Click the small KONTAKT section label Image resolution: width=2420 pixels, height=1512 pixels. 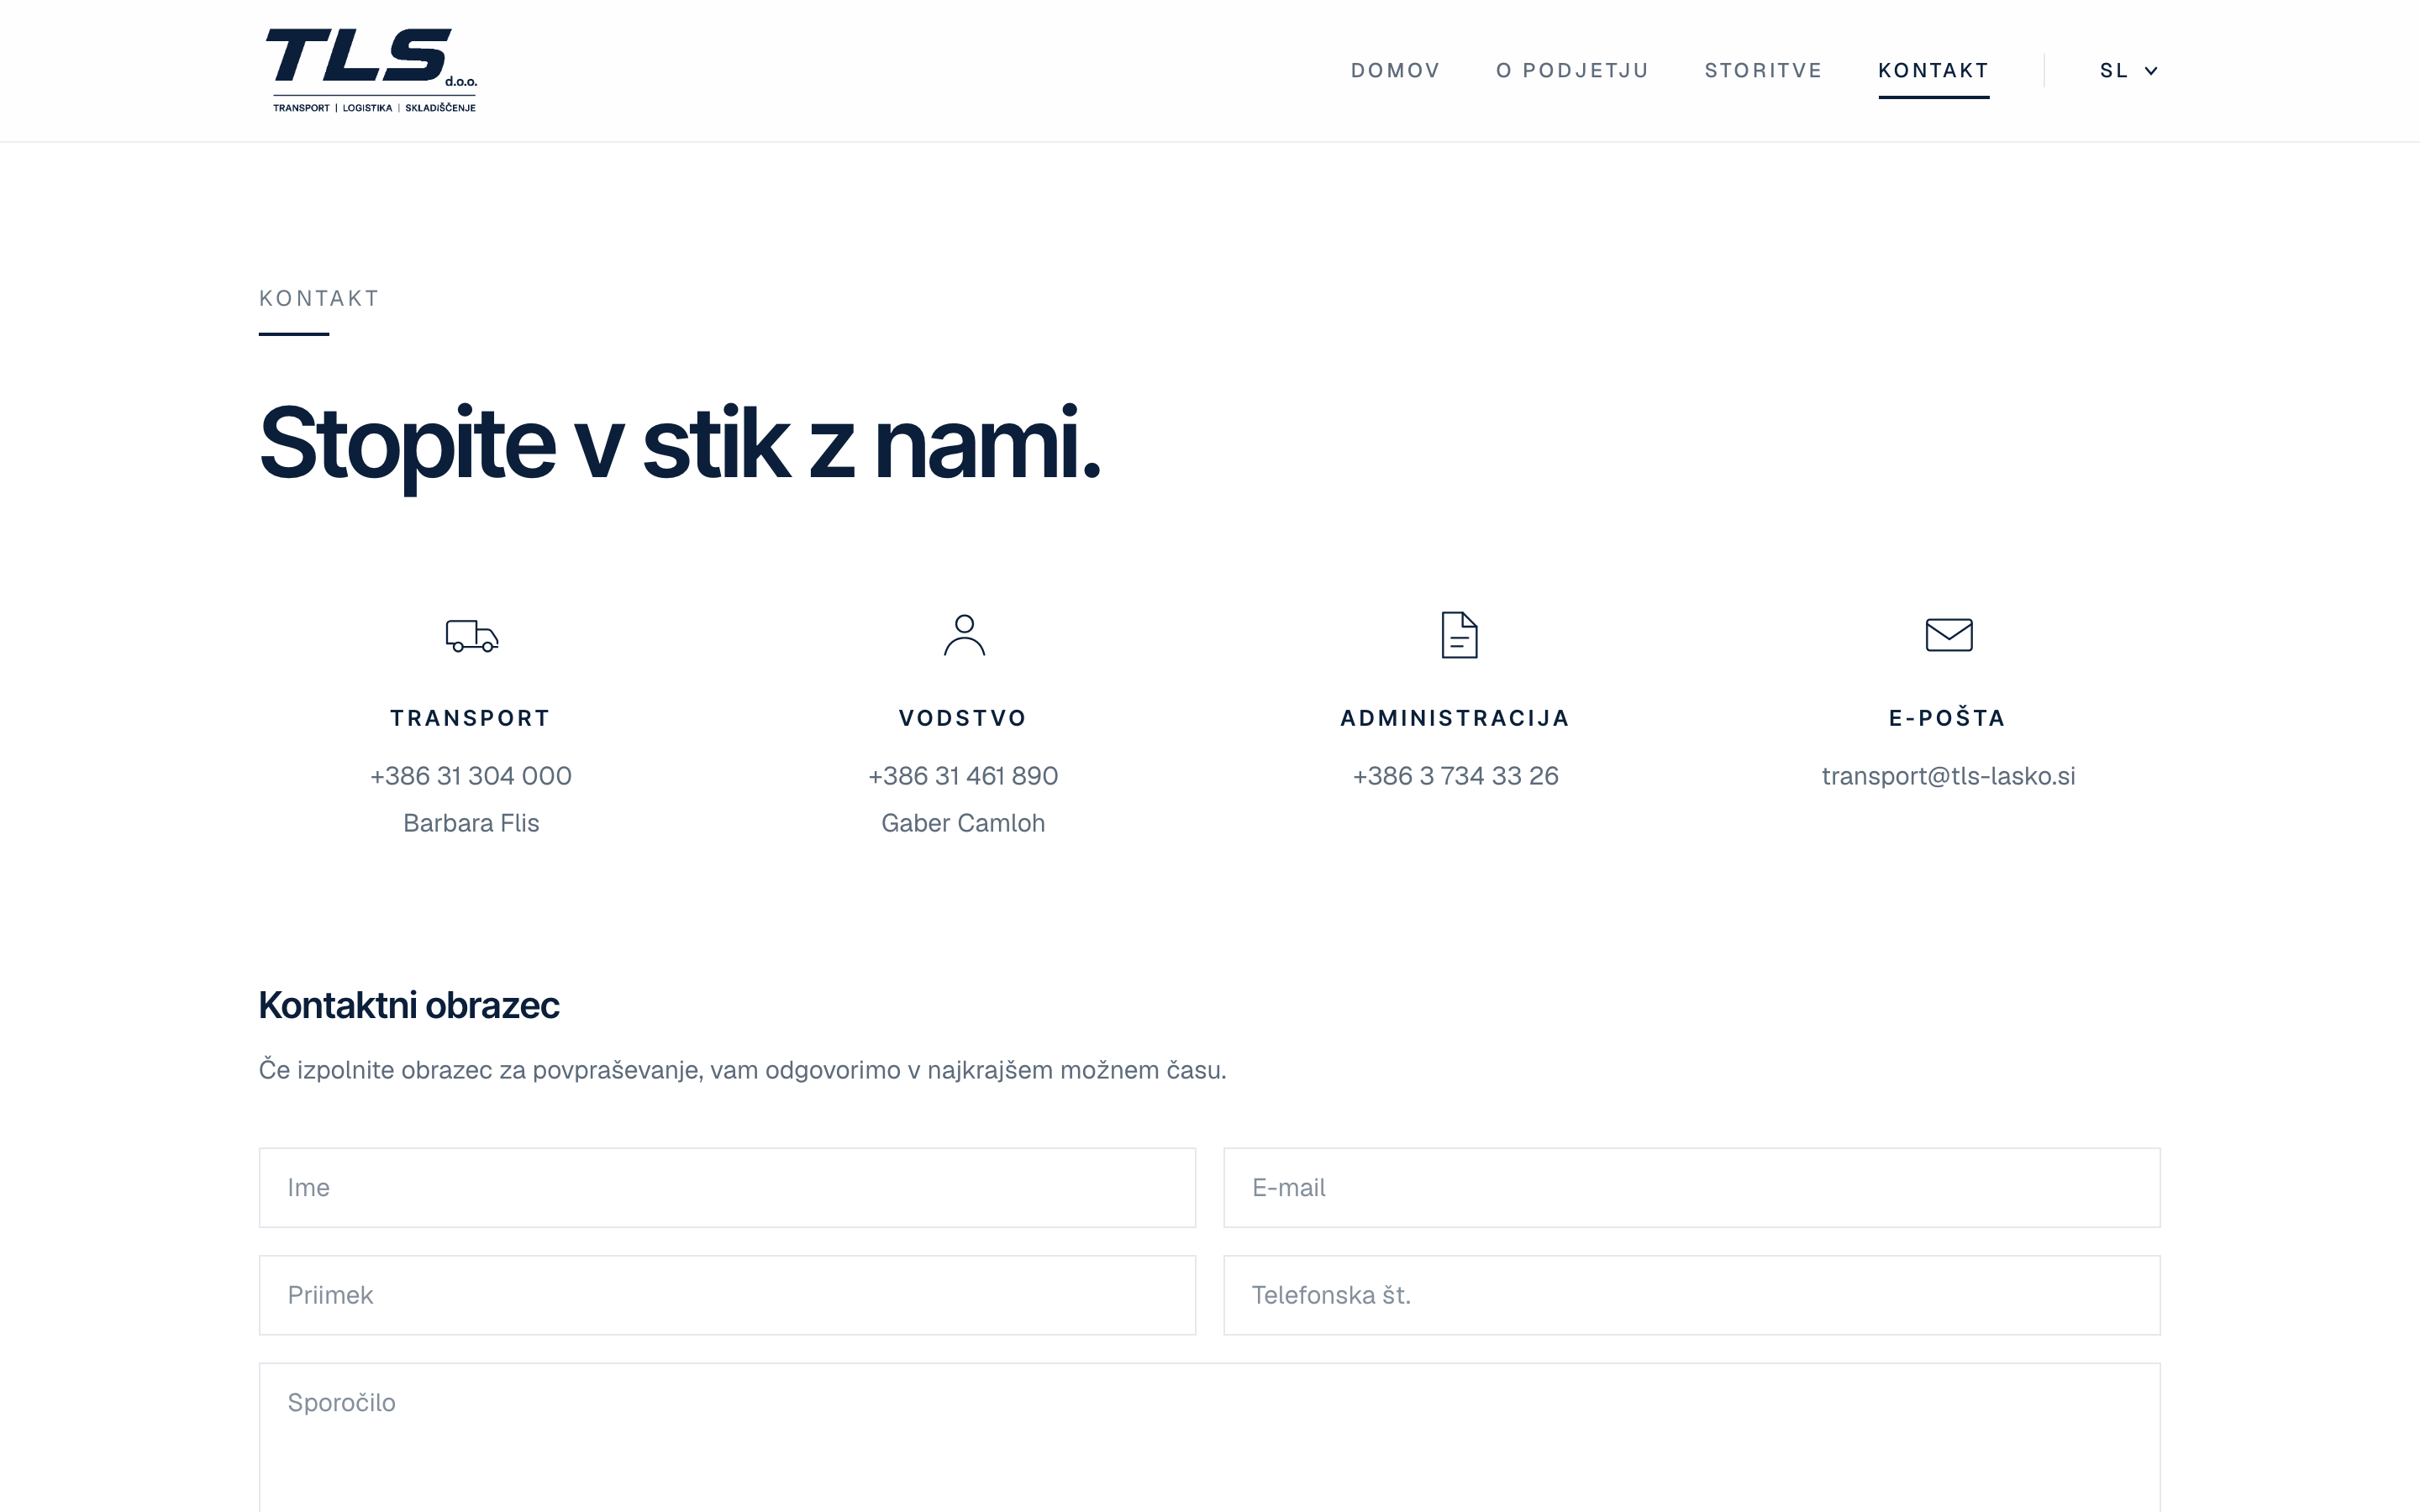319,298
